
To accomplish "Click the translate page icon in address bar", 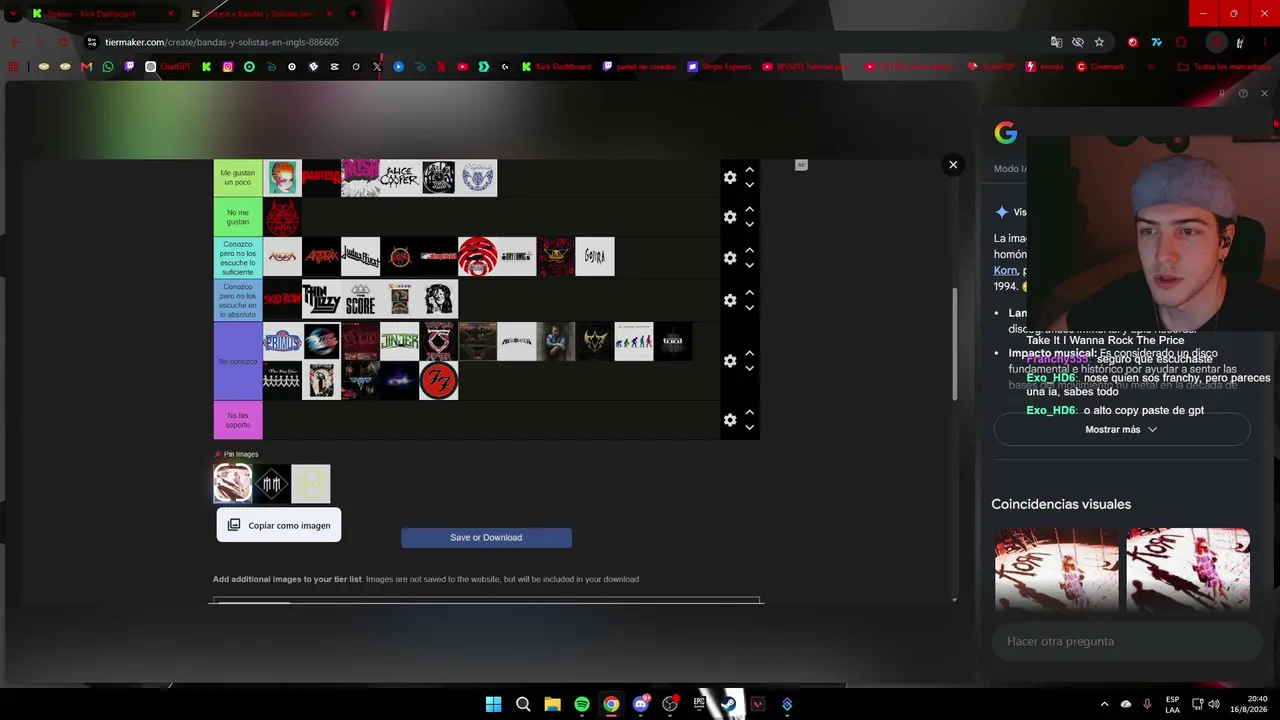I will (x=1056, y=42).
